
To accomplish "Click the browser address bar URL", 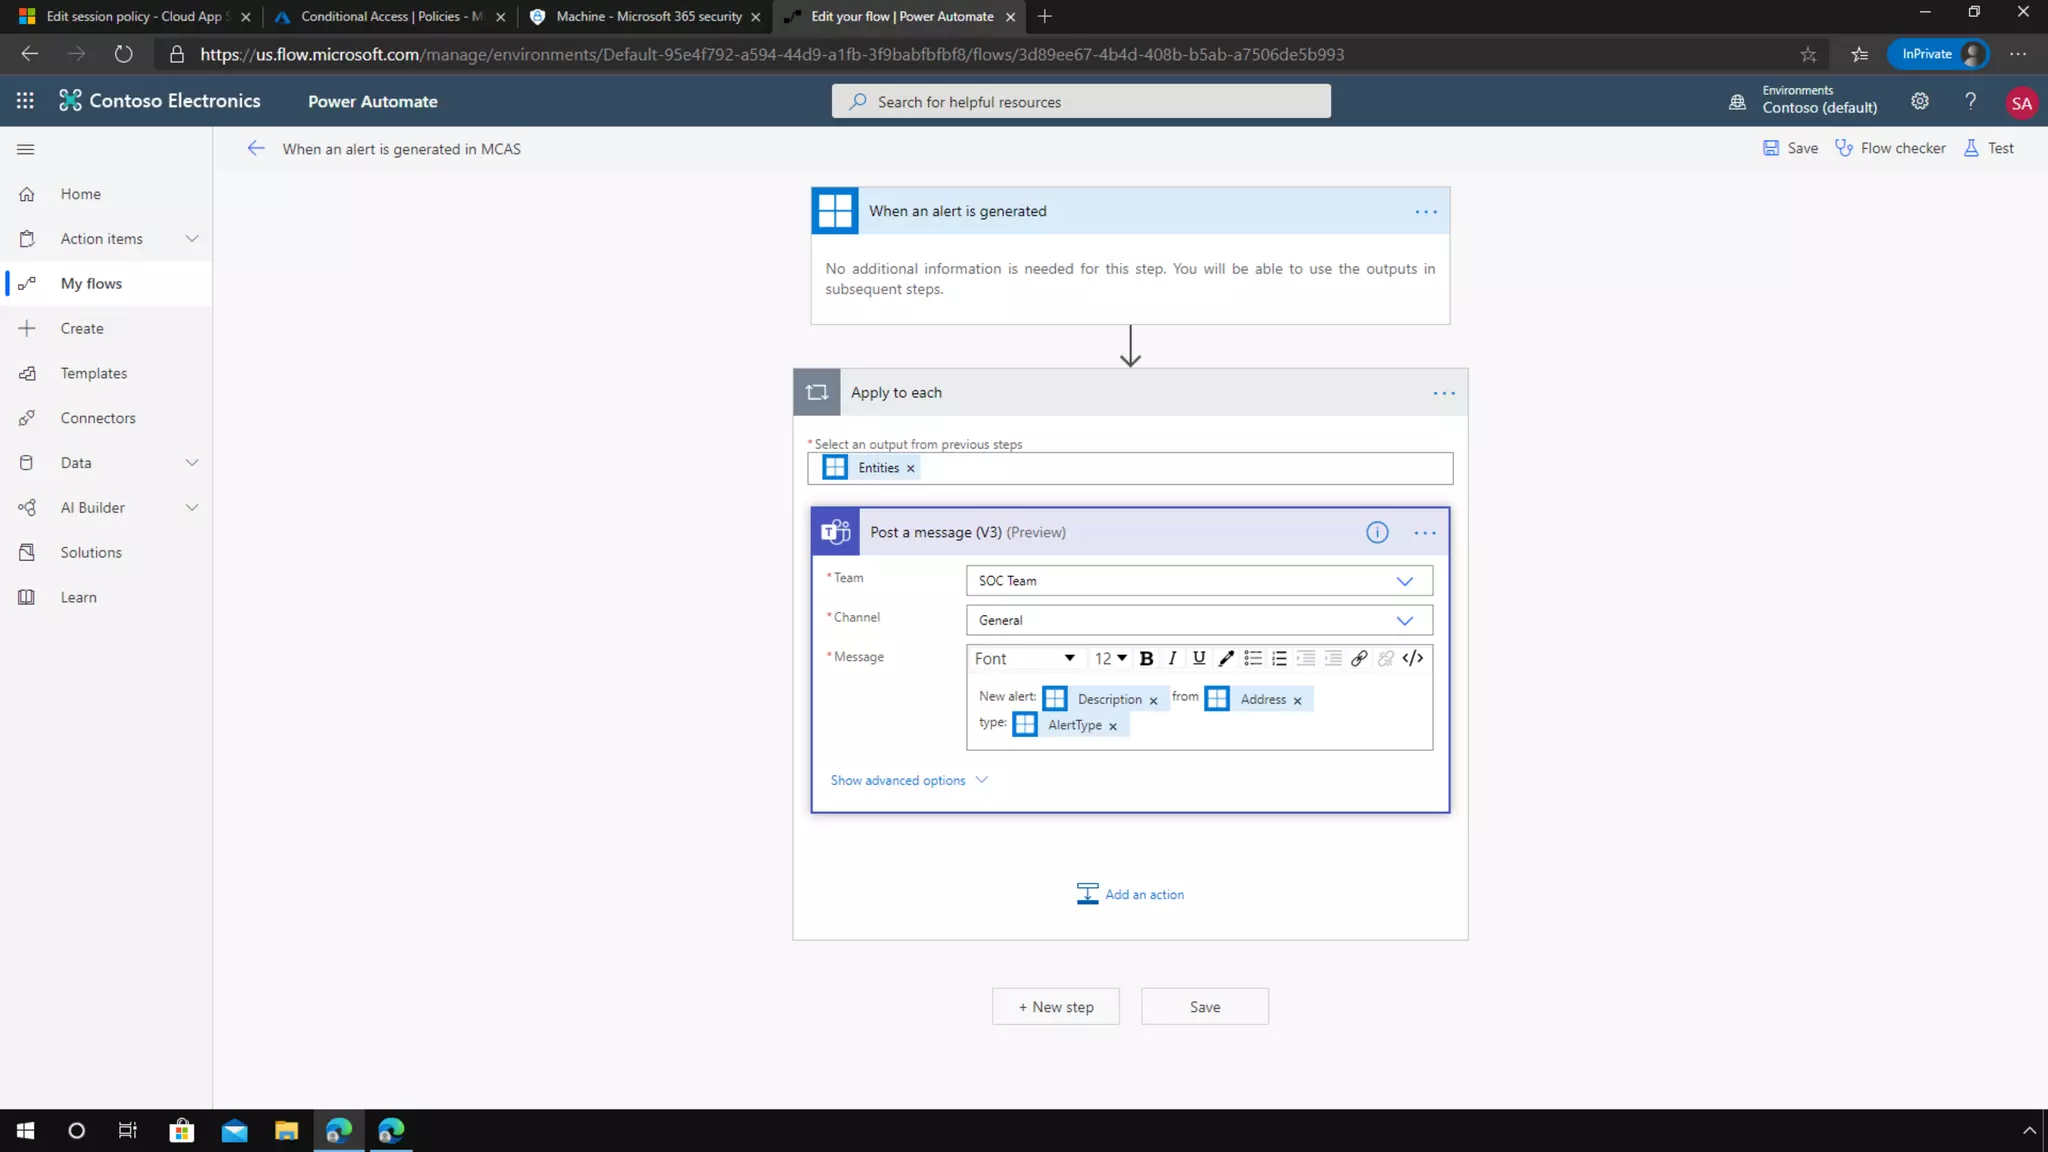I will point(771,54).
